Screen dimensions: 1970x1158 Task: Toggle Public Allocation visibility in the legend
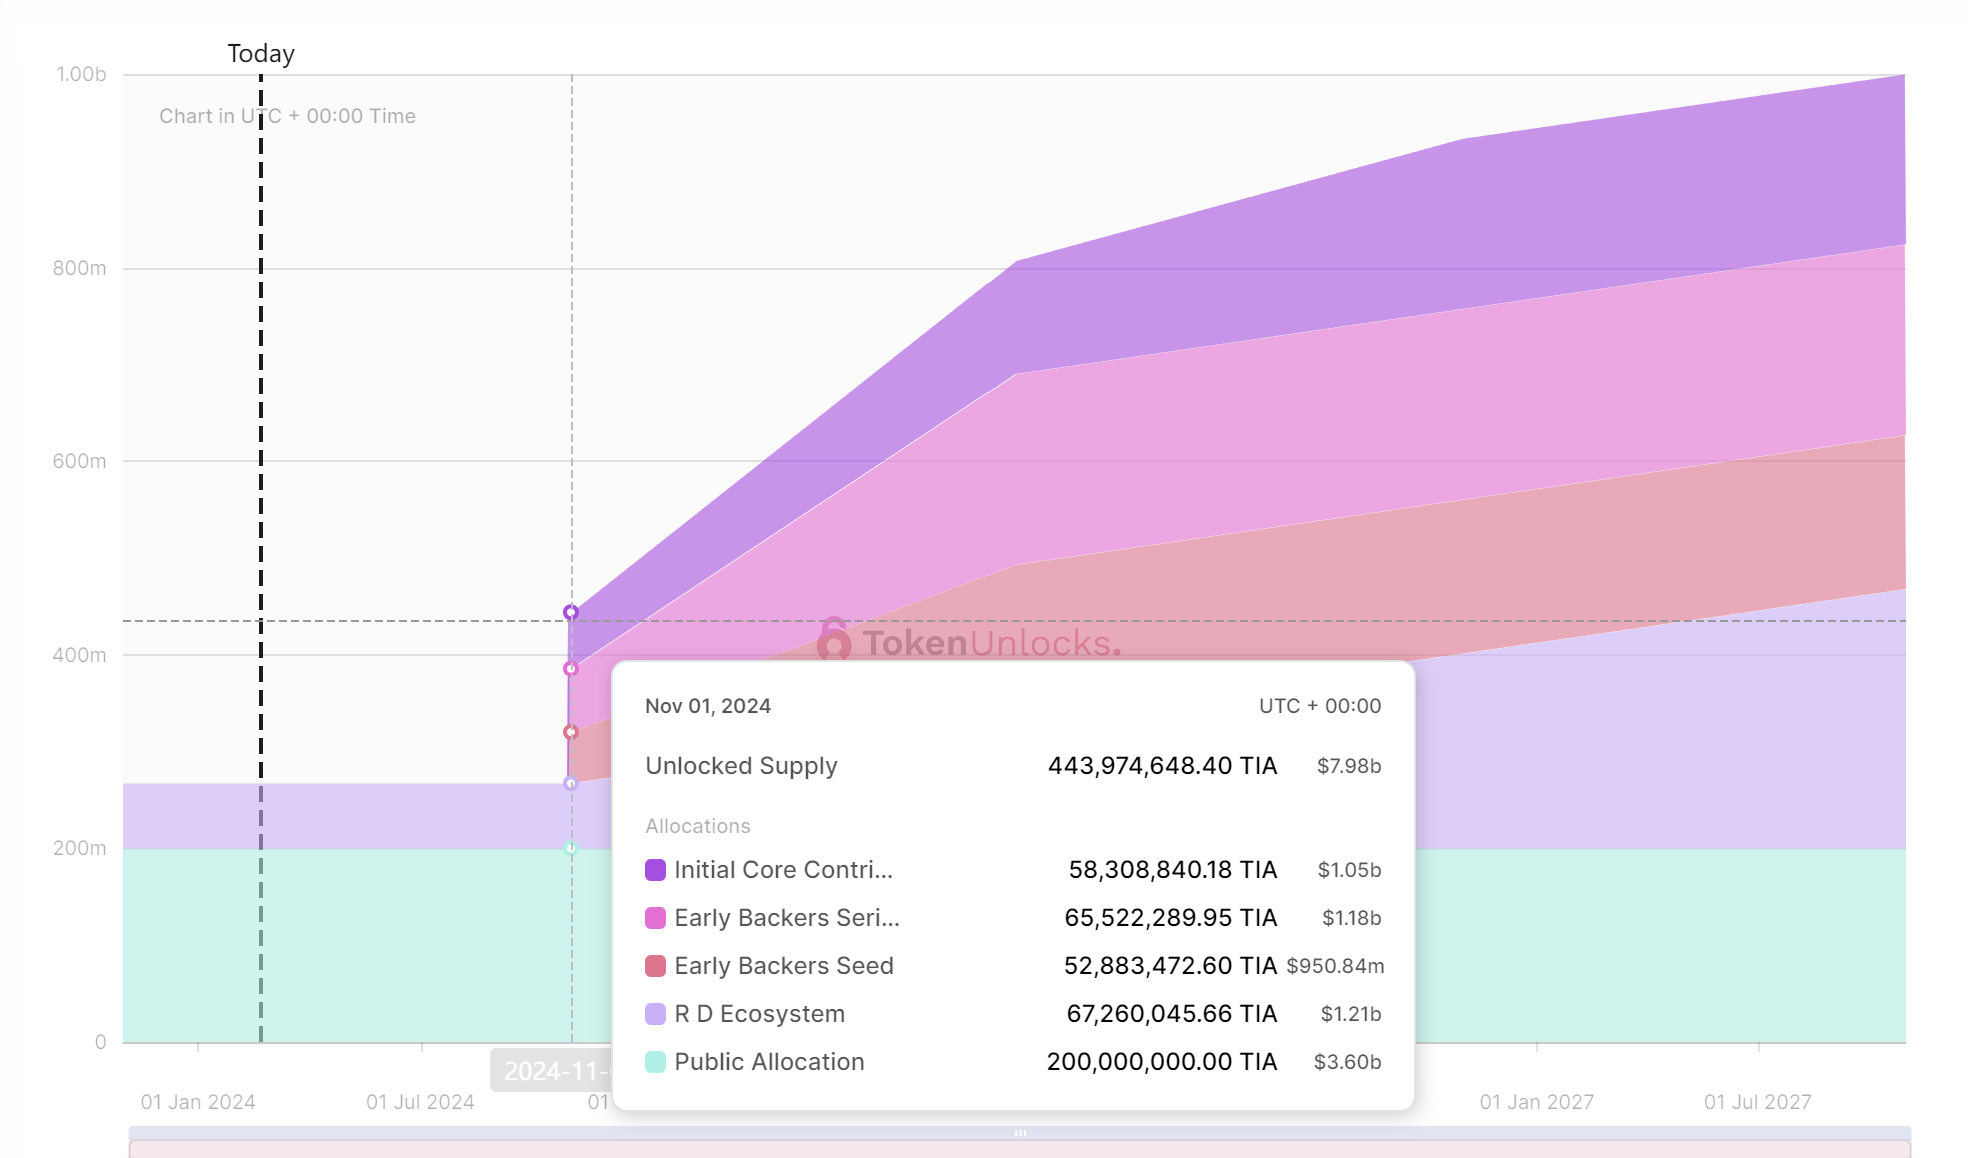pos(768,1061)
